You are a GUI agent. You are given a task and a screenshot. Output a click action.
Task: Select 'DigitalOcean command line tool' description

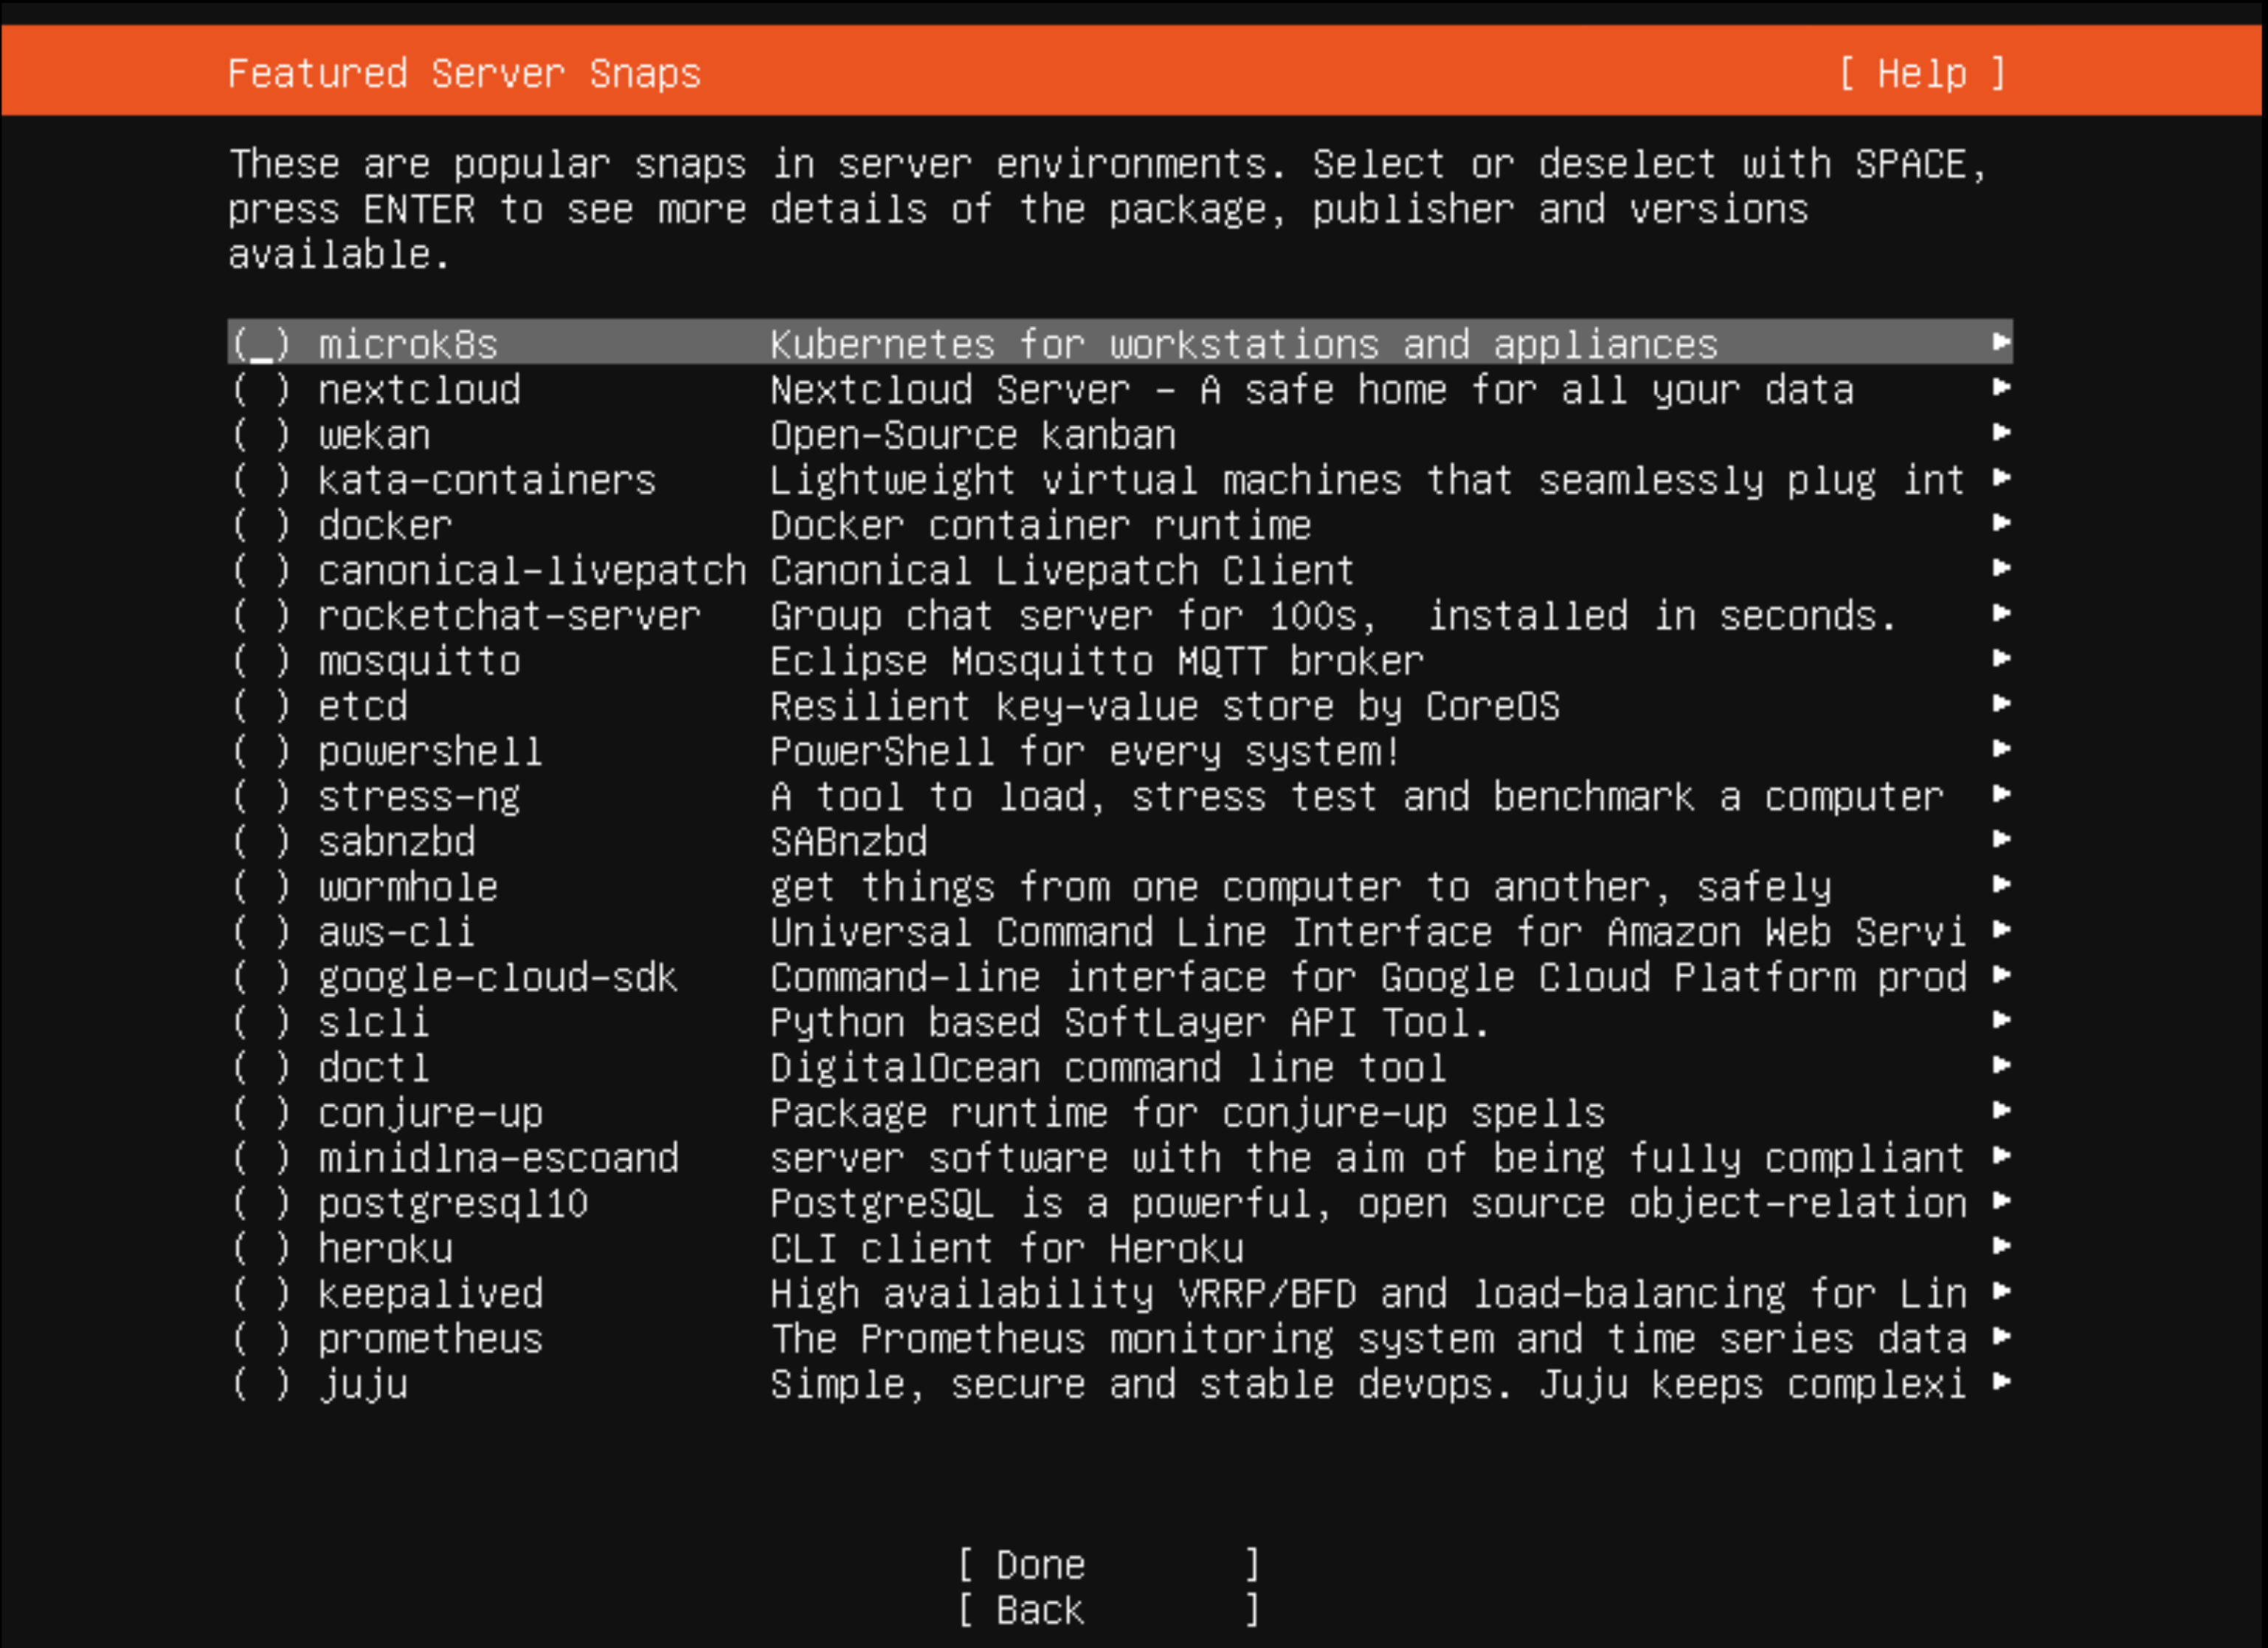tap(1108, 1068)
